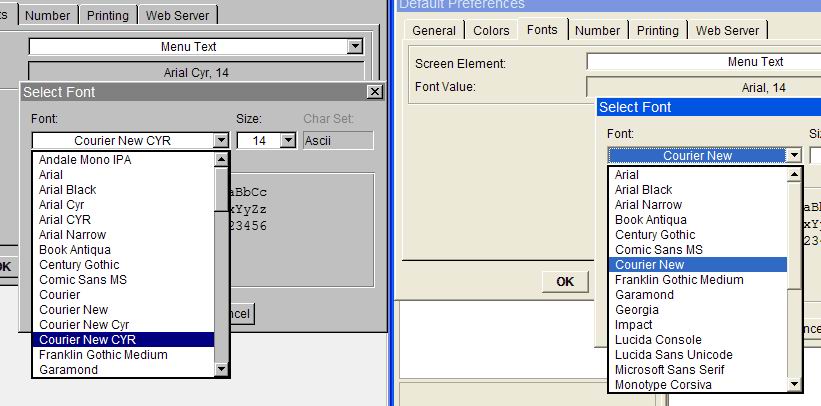Switch to the Colors tab
Image resolution: width=821 pixels, height=406 pixels.
coord(491,31)
